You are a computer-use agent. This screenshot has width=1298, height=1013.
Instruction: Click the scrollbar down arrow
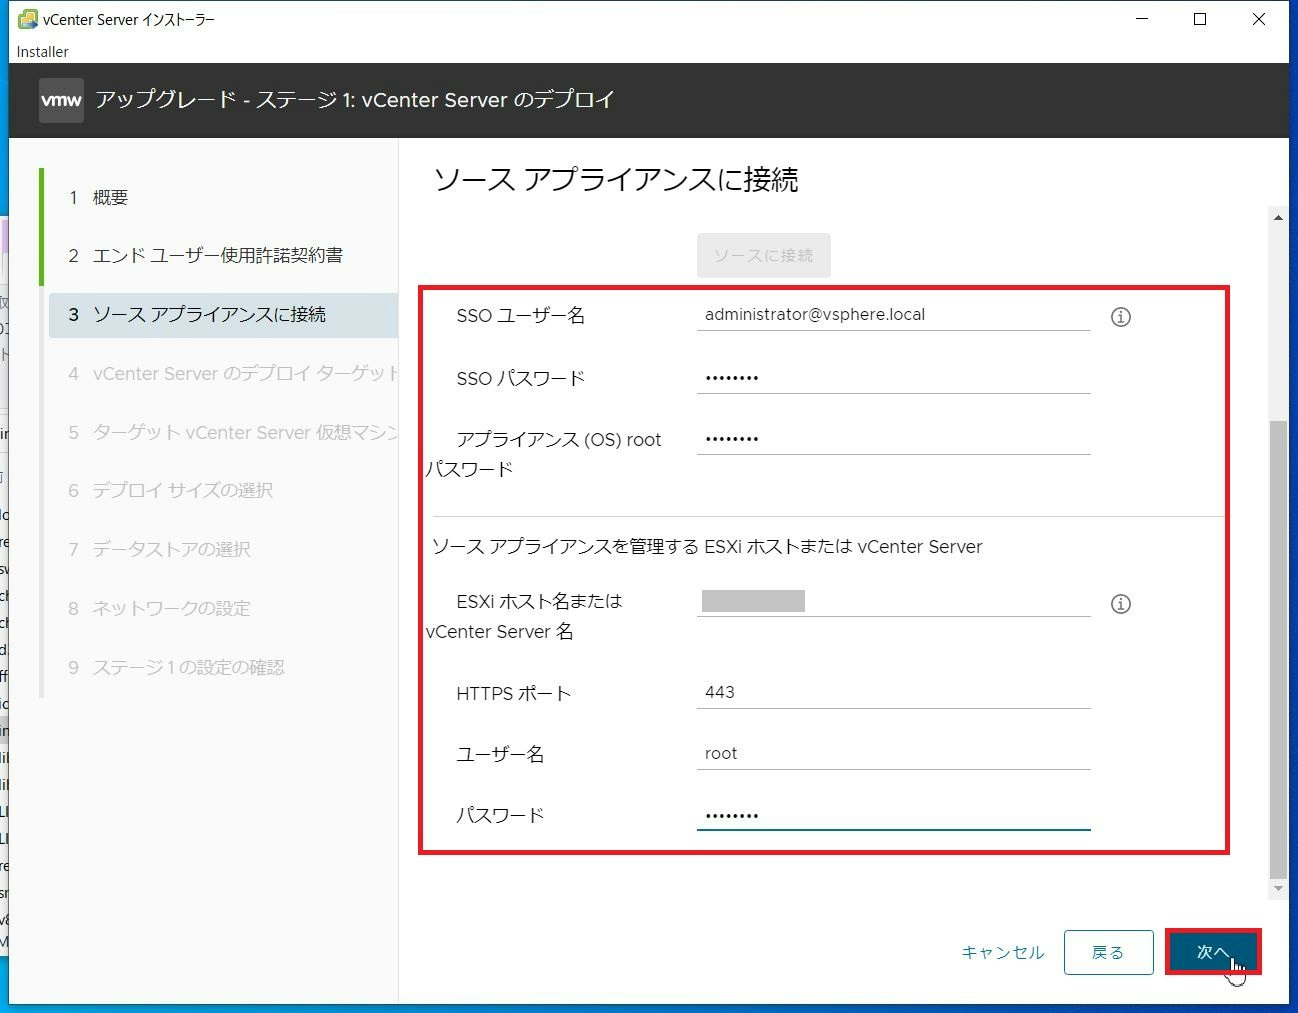1278,888
